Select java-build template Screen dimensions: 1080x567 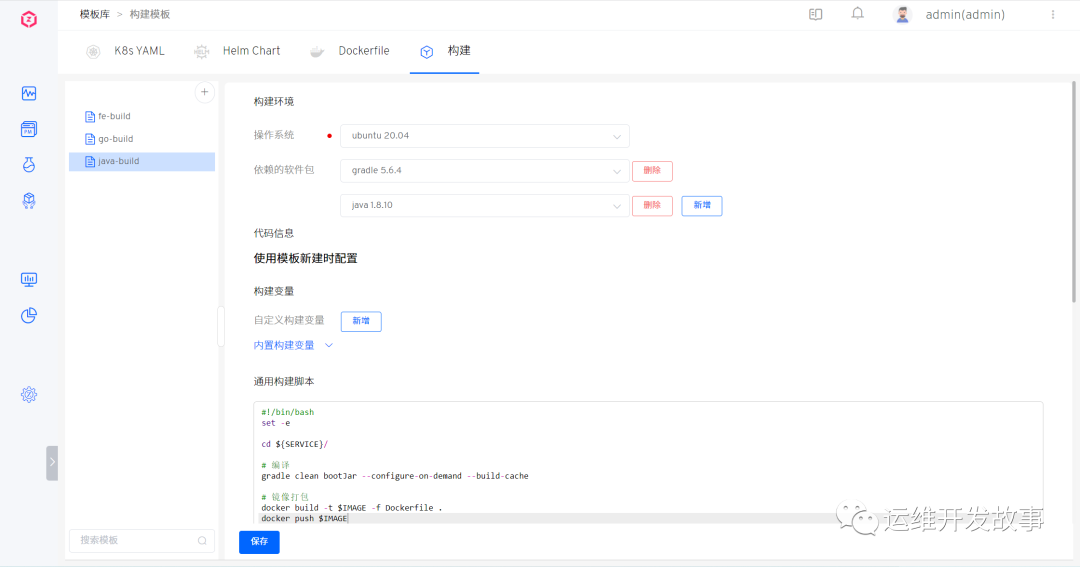[x=142, y=161]
